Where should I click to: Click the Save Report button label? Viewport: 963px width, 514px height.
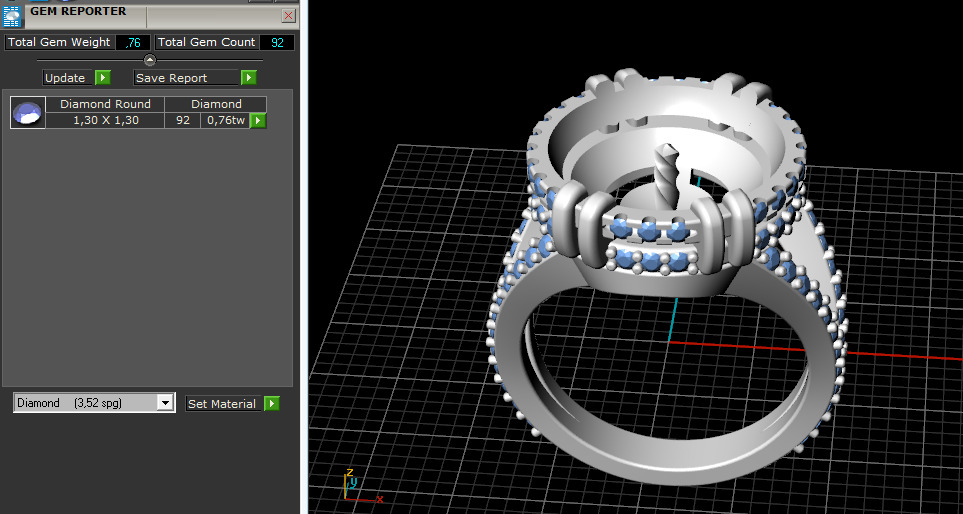coord(186,78)
